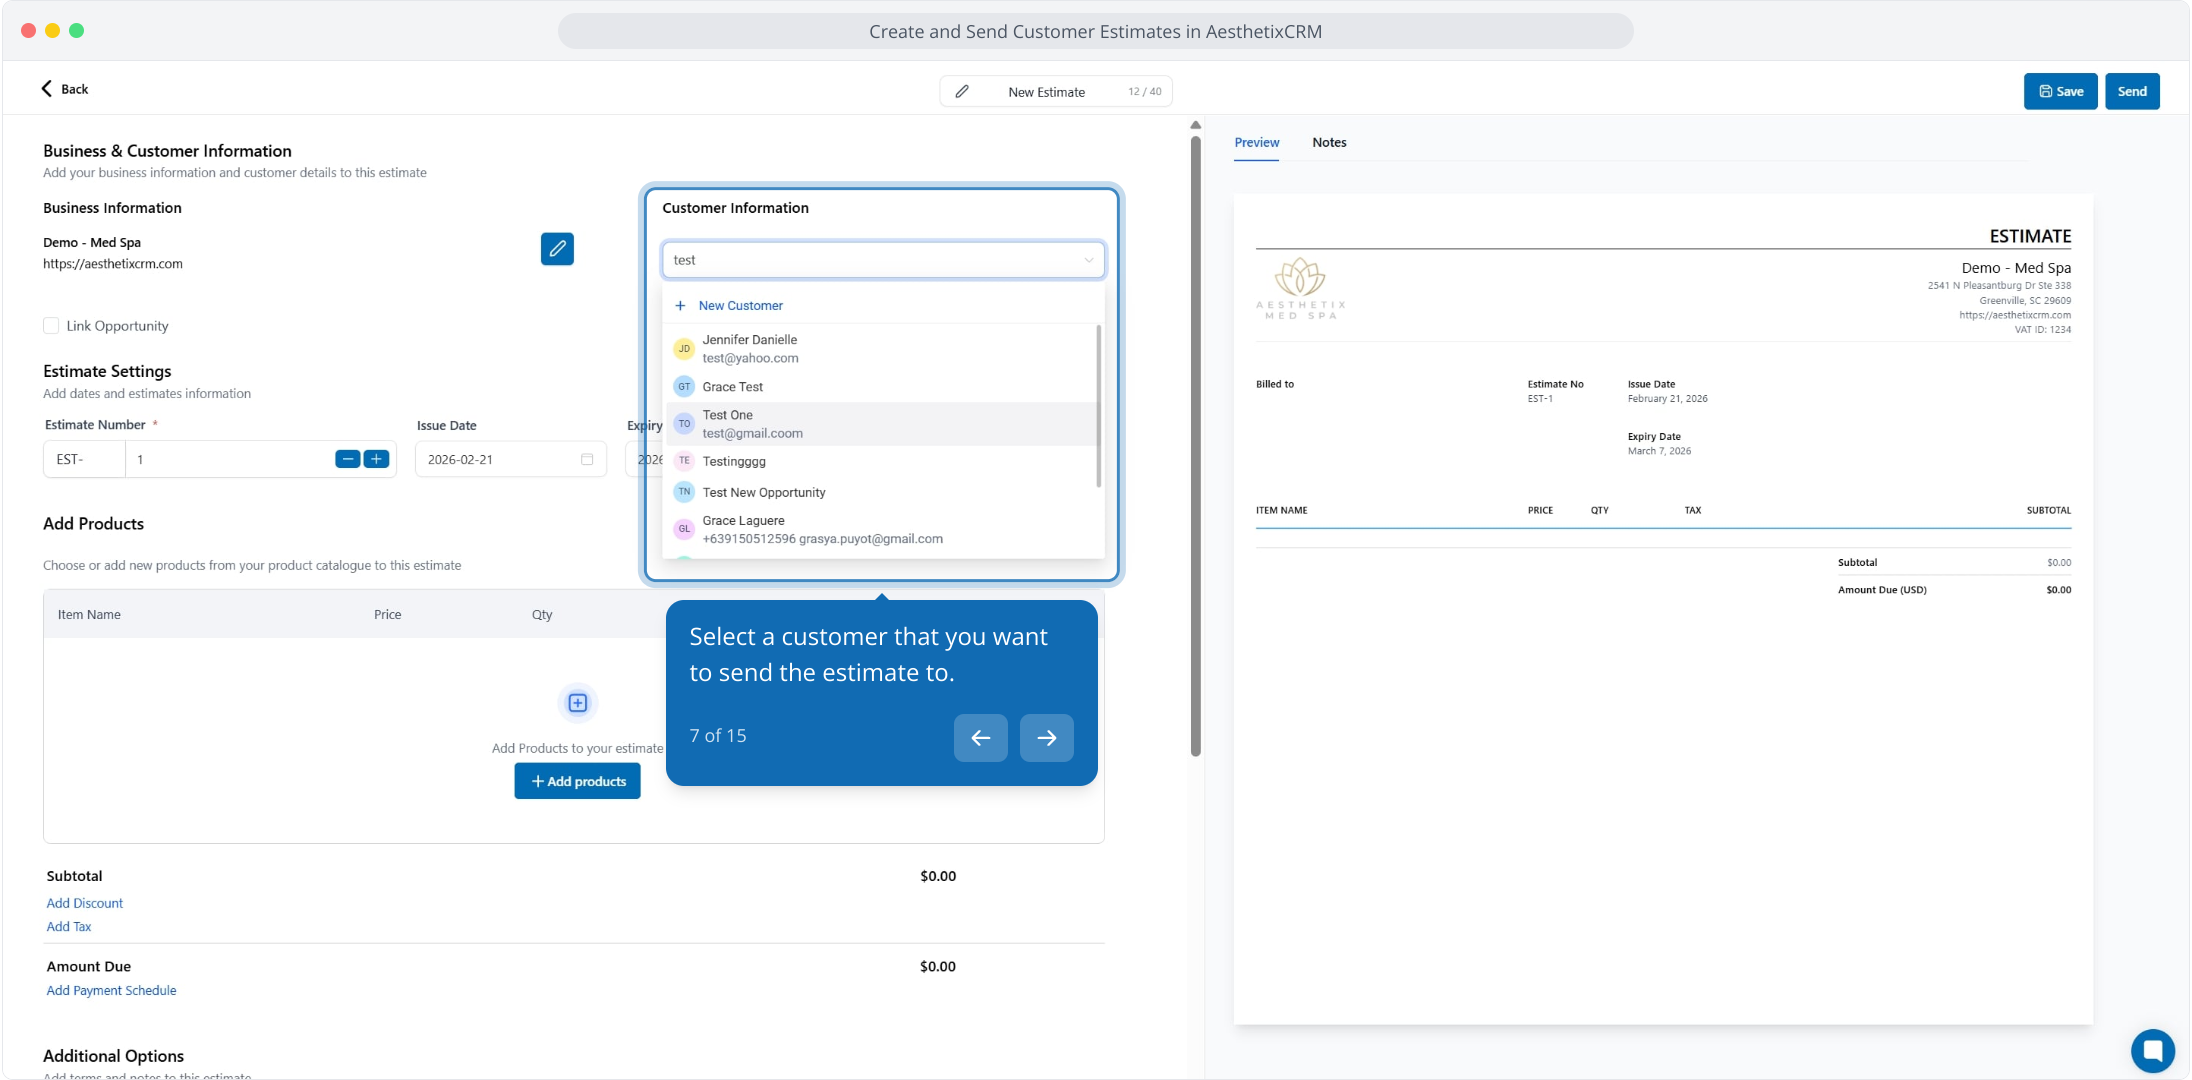The height and width of the screenshot is (1080, 2192).
Task: Click the Send button
Action: (x=2132, y=91)
